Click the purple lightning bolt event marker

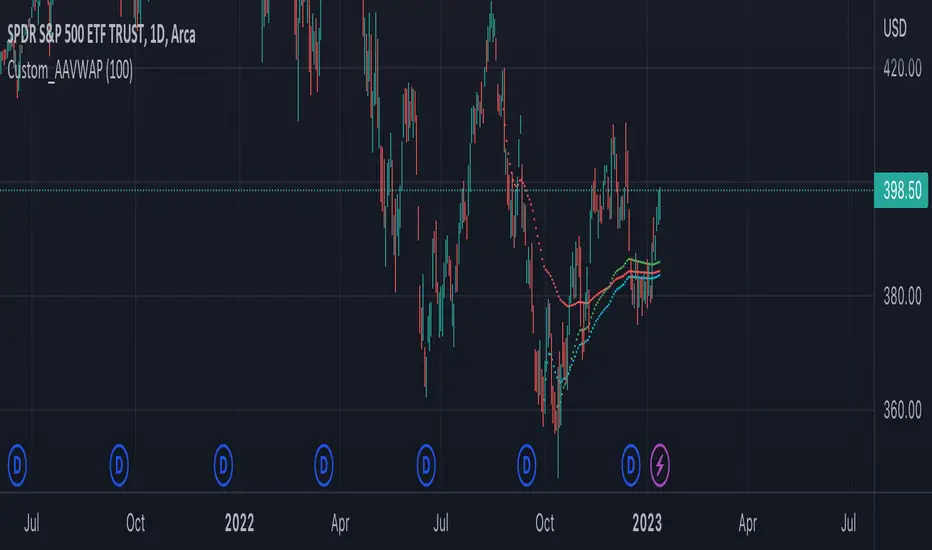tap(660, 465)
